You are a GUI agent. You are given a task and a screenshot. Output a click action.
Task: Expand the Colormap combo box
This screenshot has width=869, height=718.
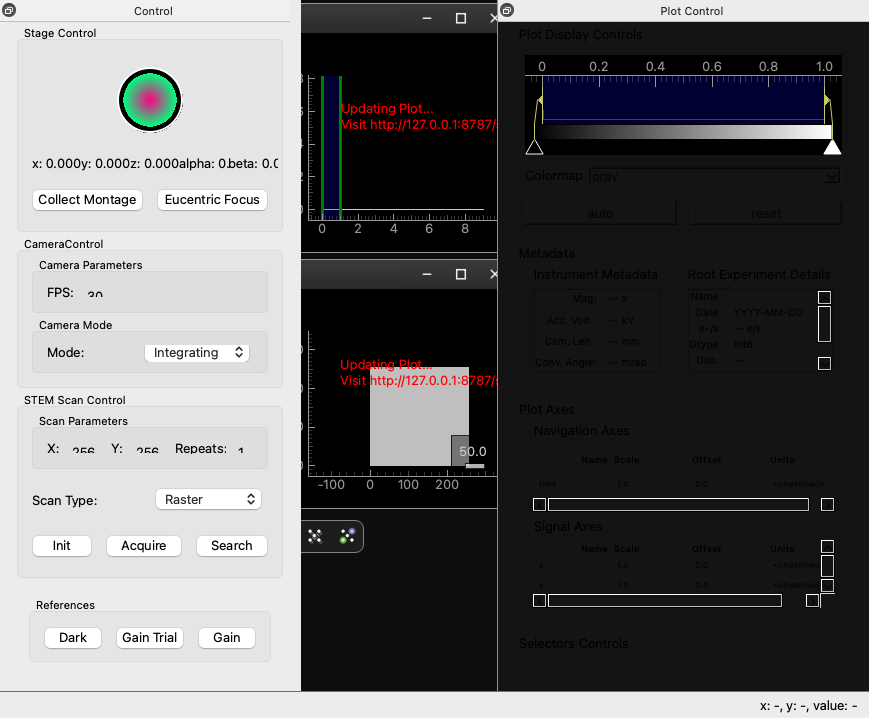tap(714, 176)
